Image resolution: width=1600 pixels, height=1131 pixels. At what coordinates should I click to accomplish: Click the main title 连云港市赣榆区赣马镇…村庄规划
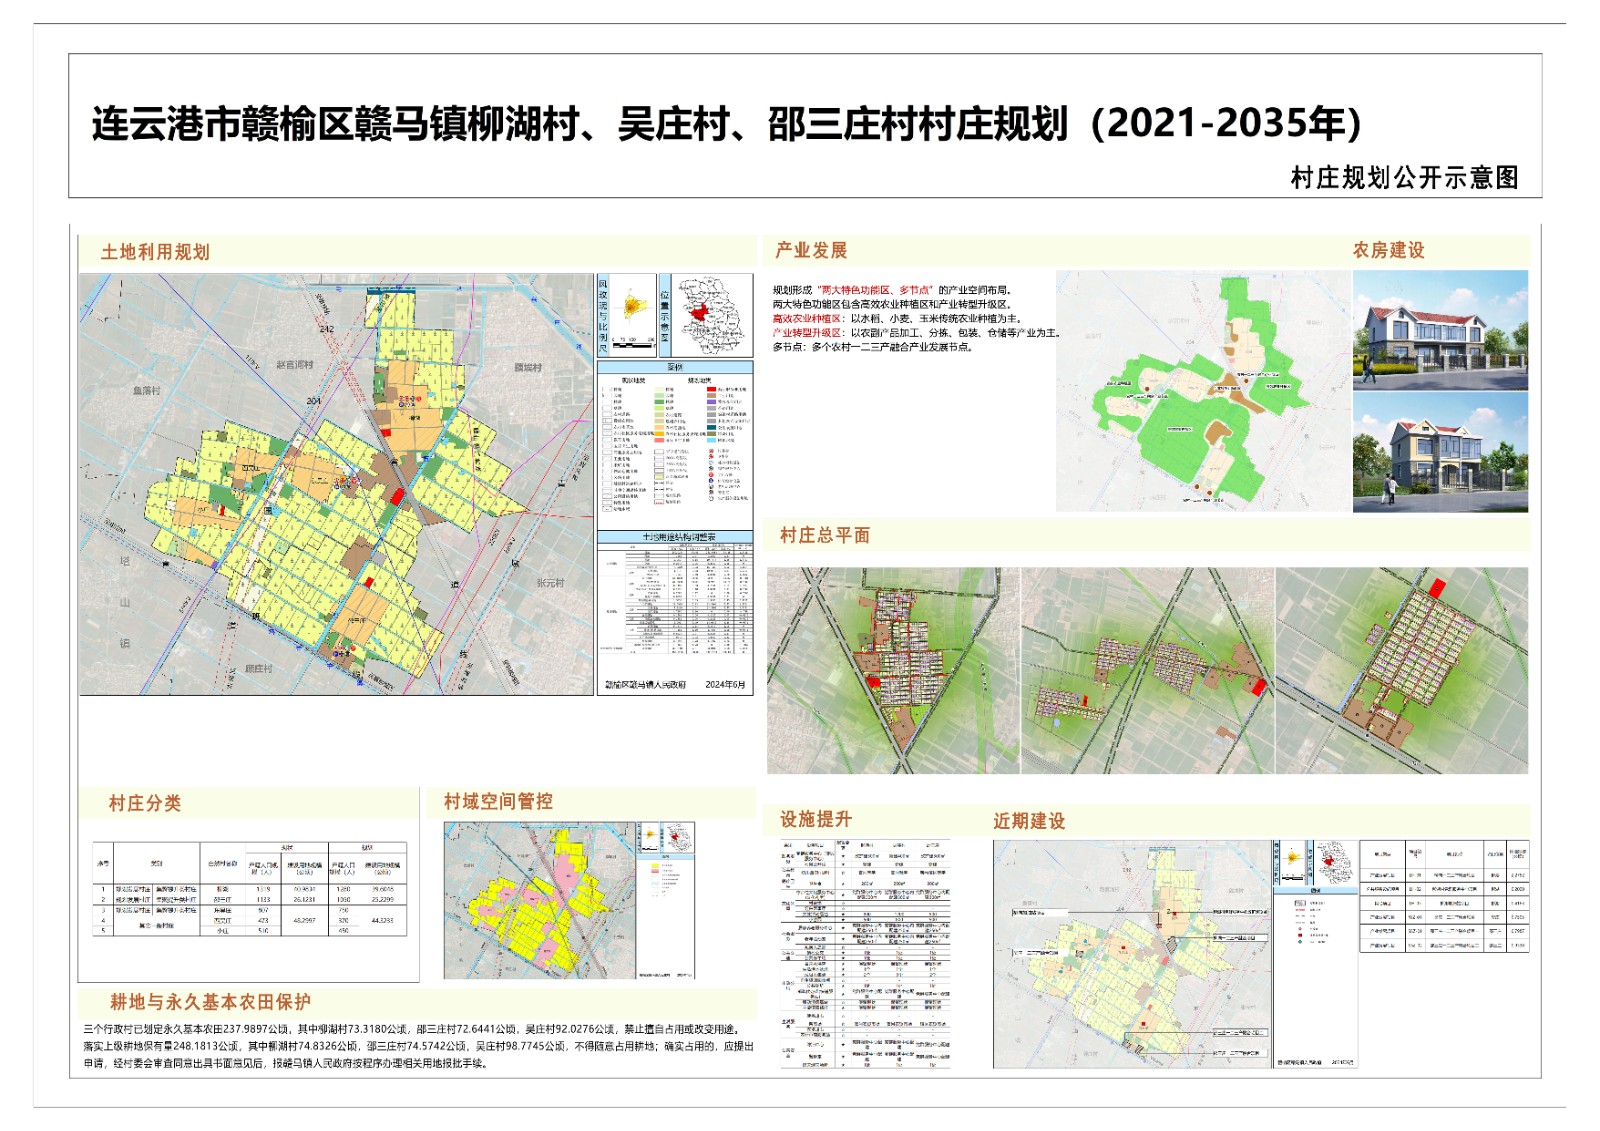727,124
